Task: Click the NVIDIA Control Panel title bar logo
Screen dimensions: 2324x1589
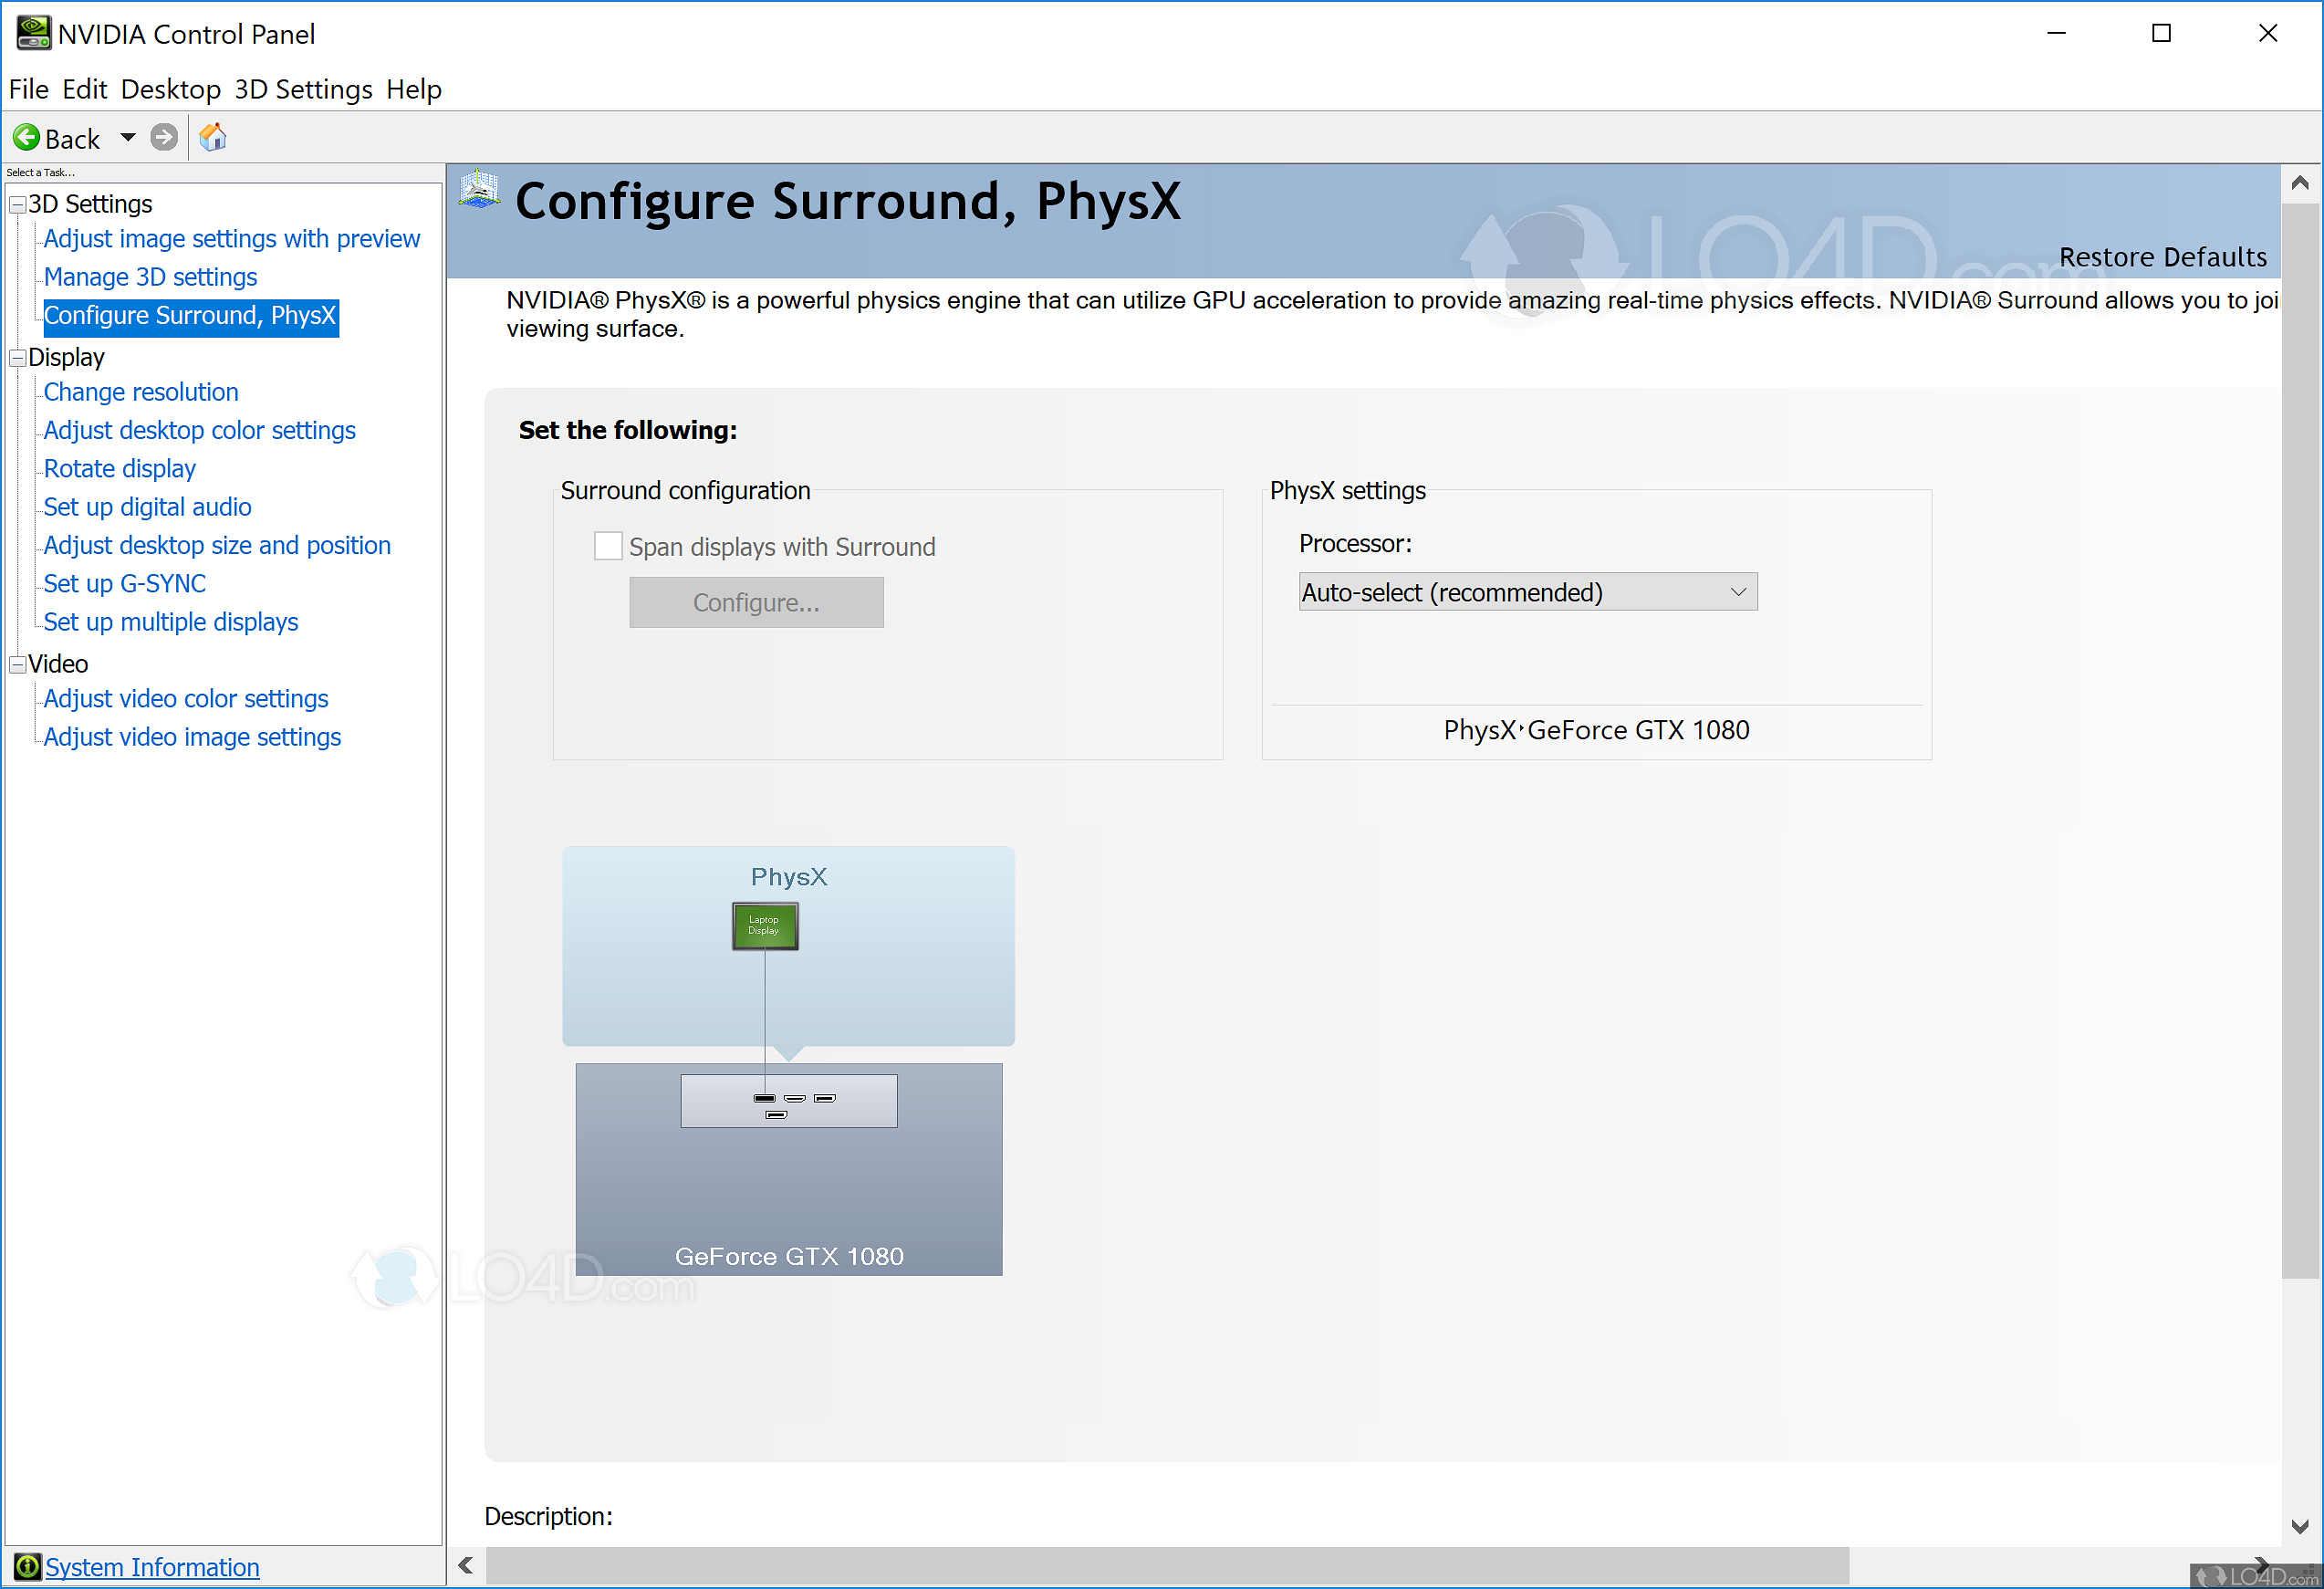Action: click(x=33, y=33)
